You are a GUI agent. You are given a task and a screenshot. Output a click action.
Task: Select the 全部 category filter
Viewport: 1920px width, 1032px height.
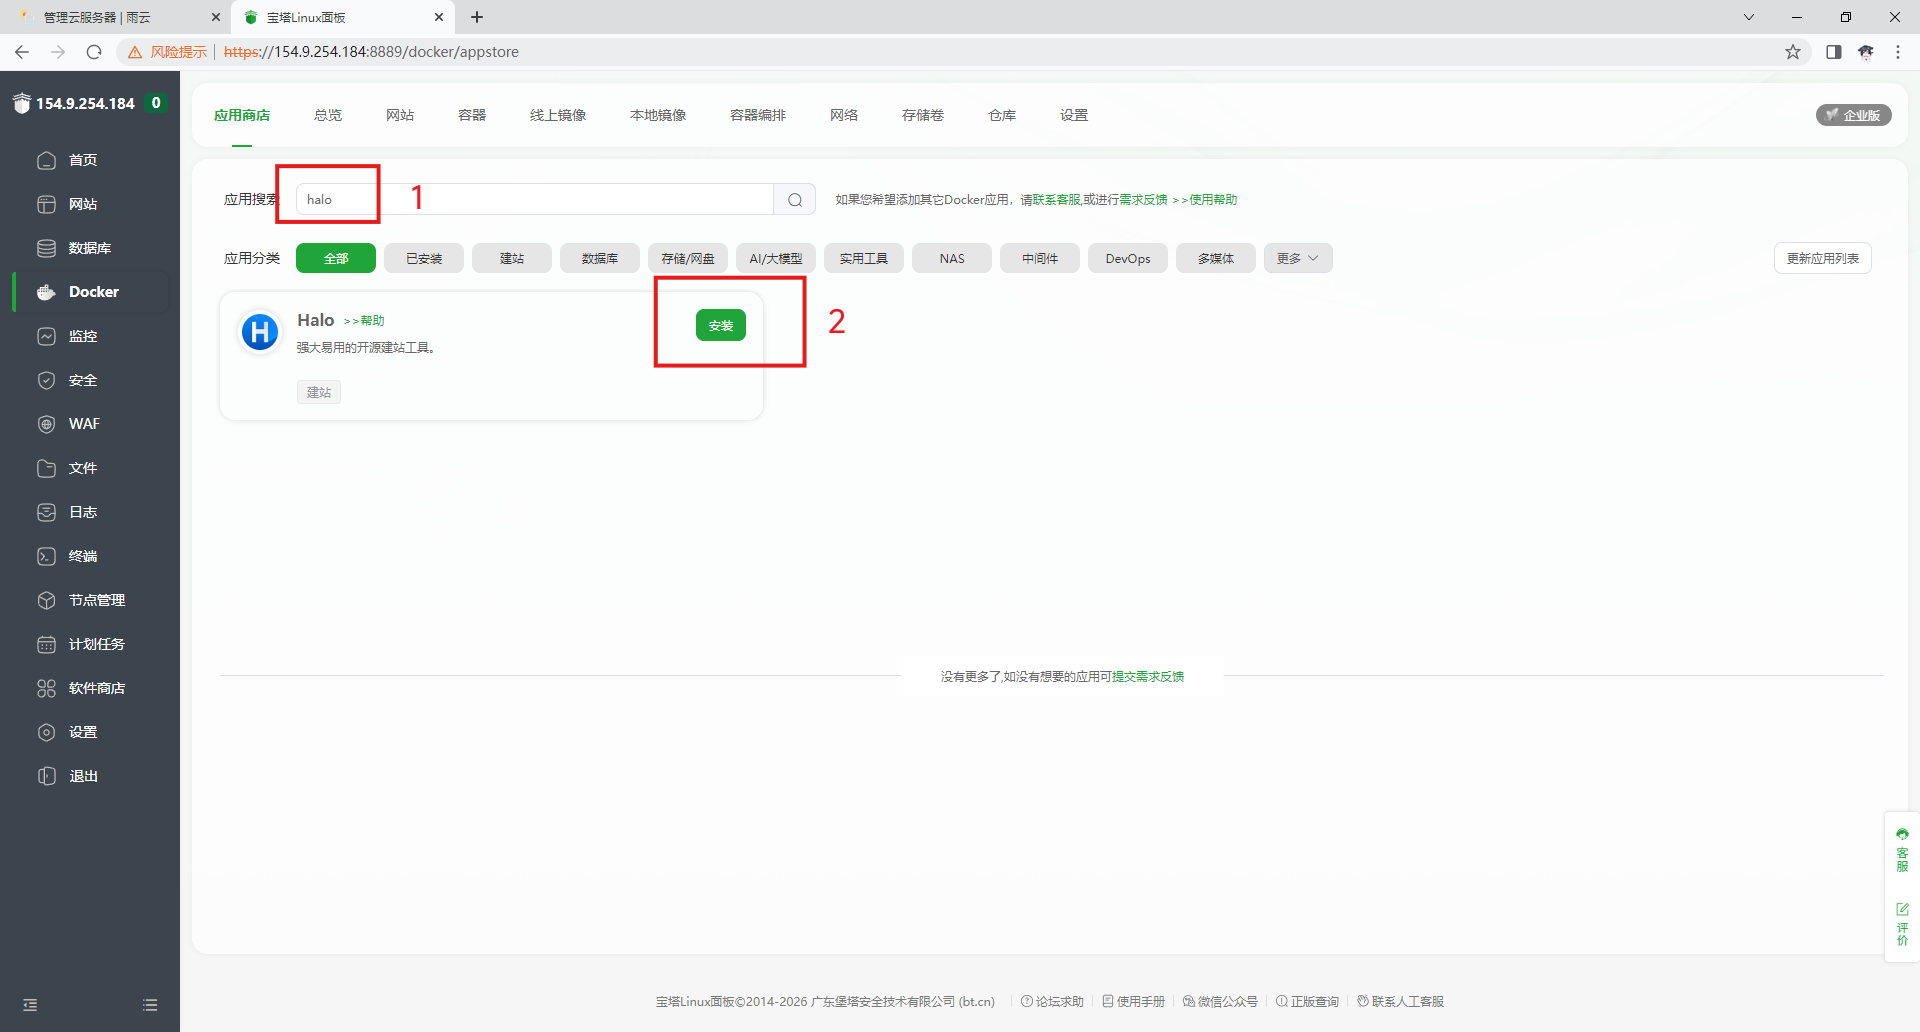(336, 258)
